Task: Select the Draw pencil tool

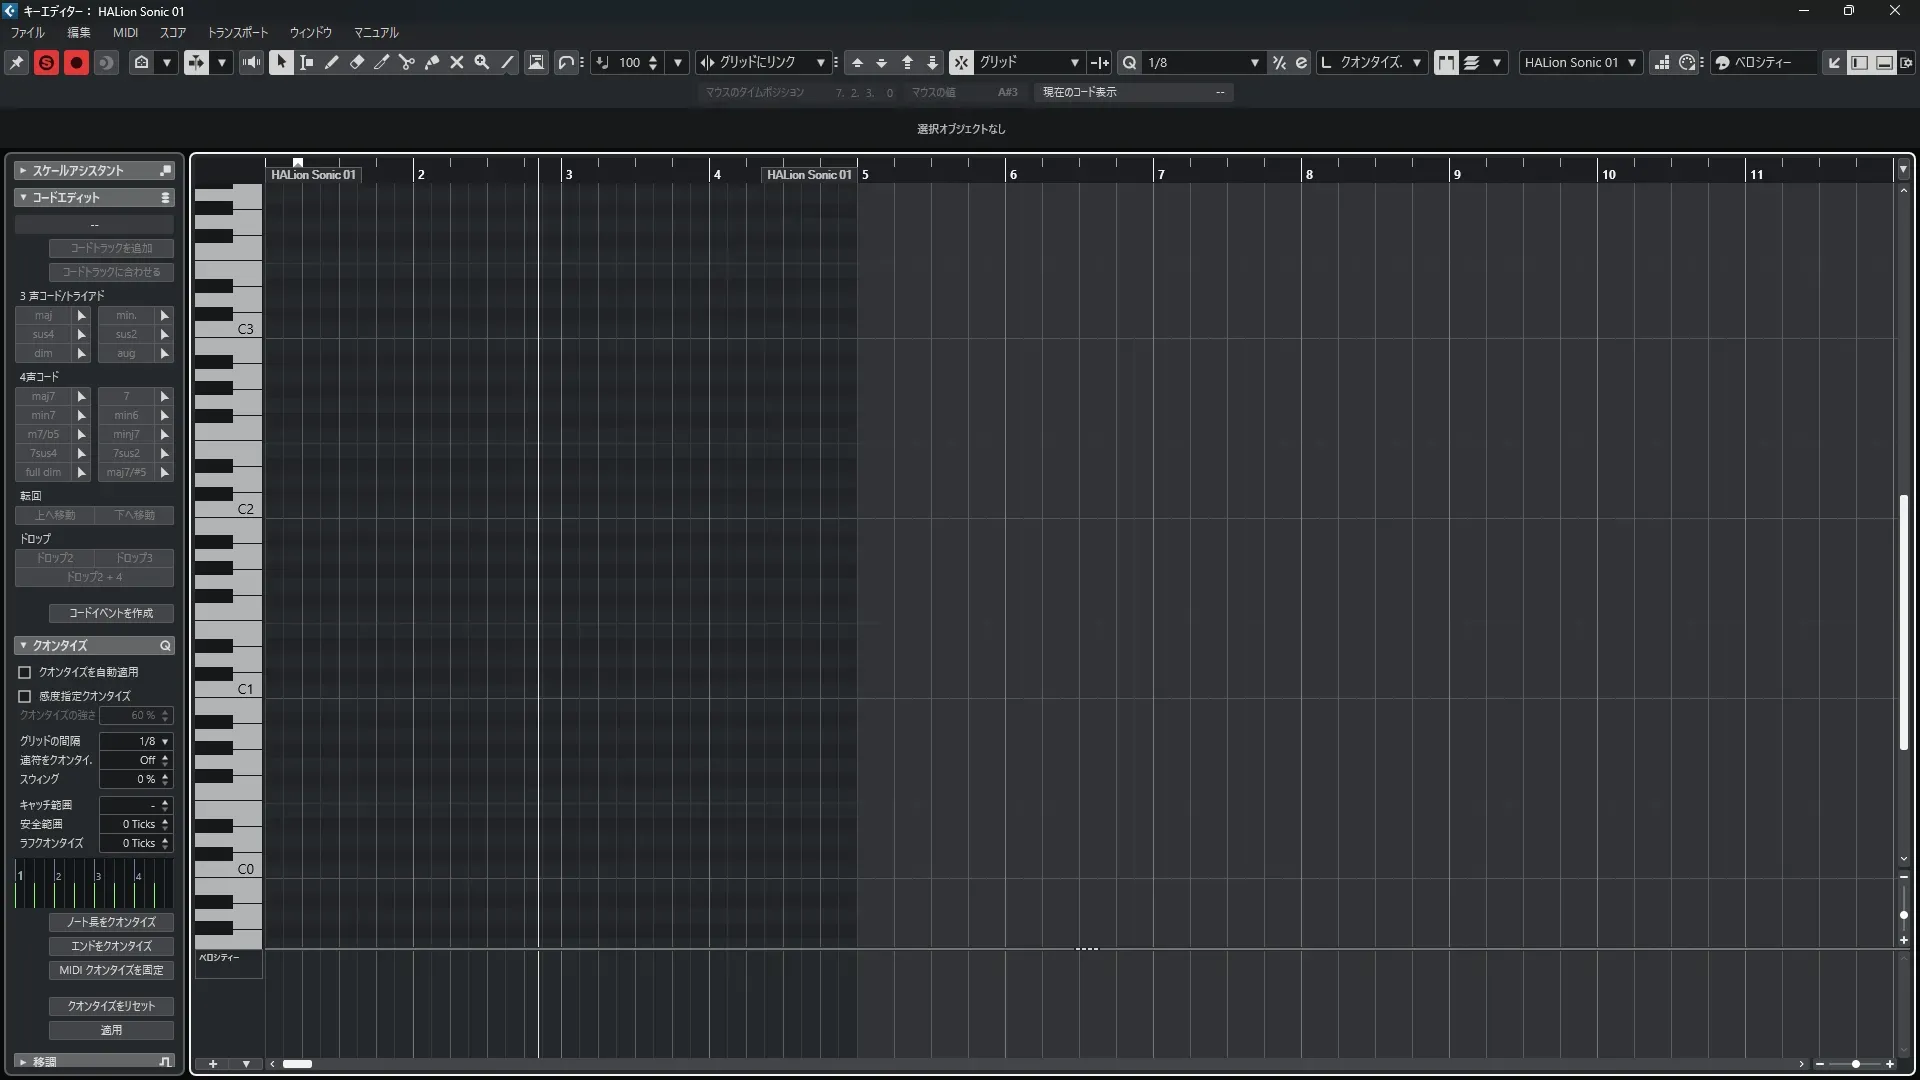Action: tap(332, 62)
